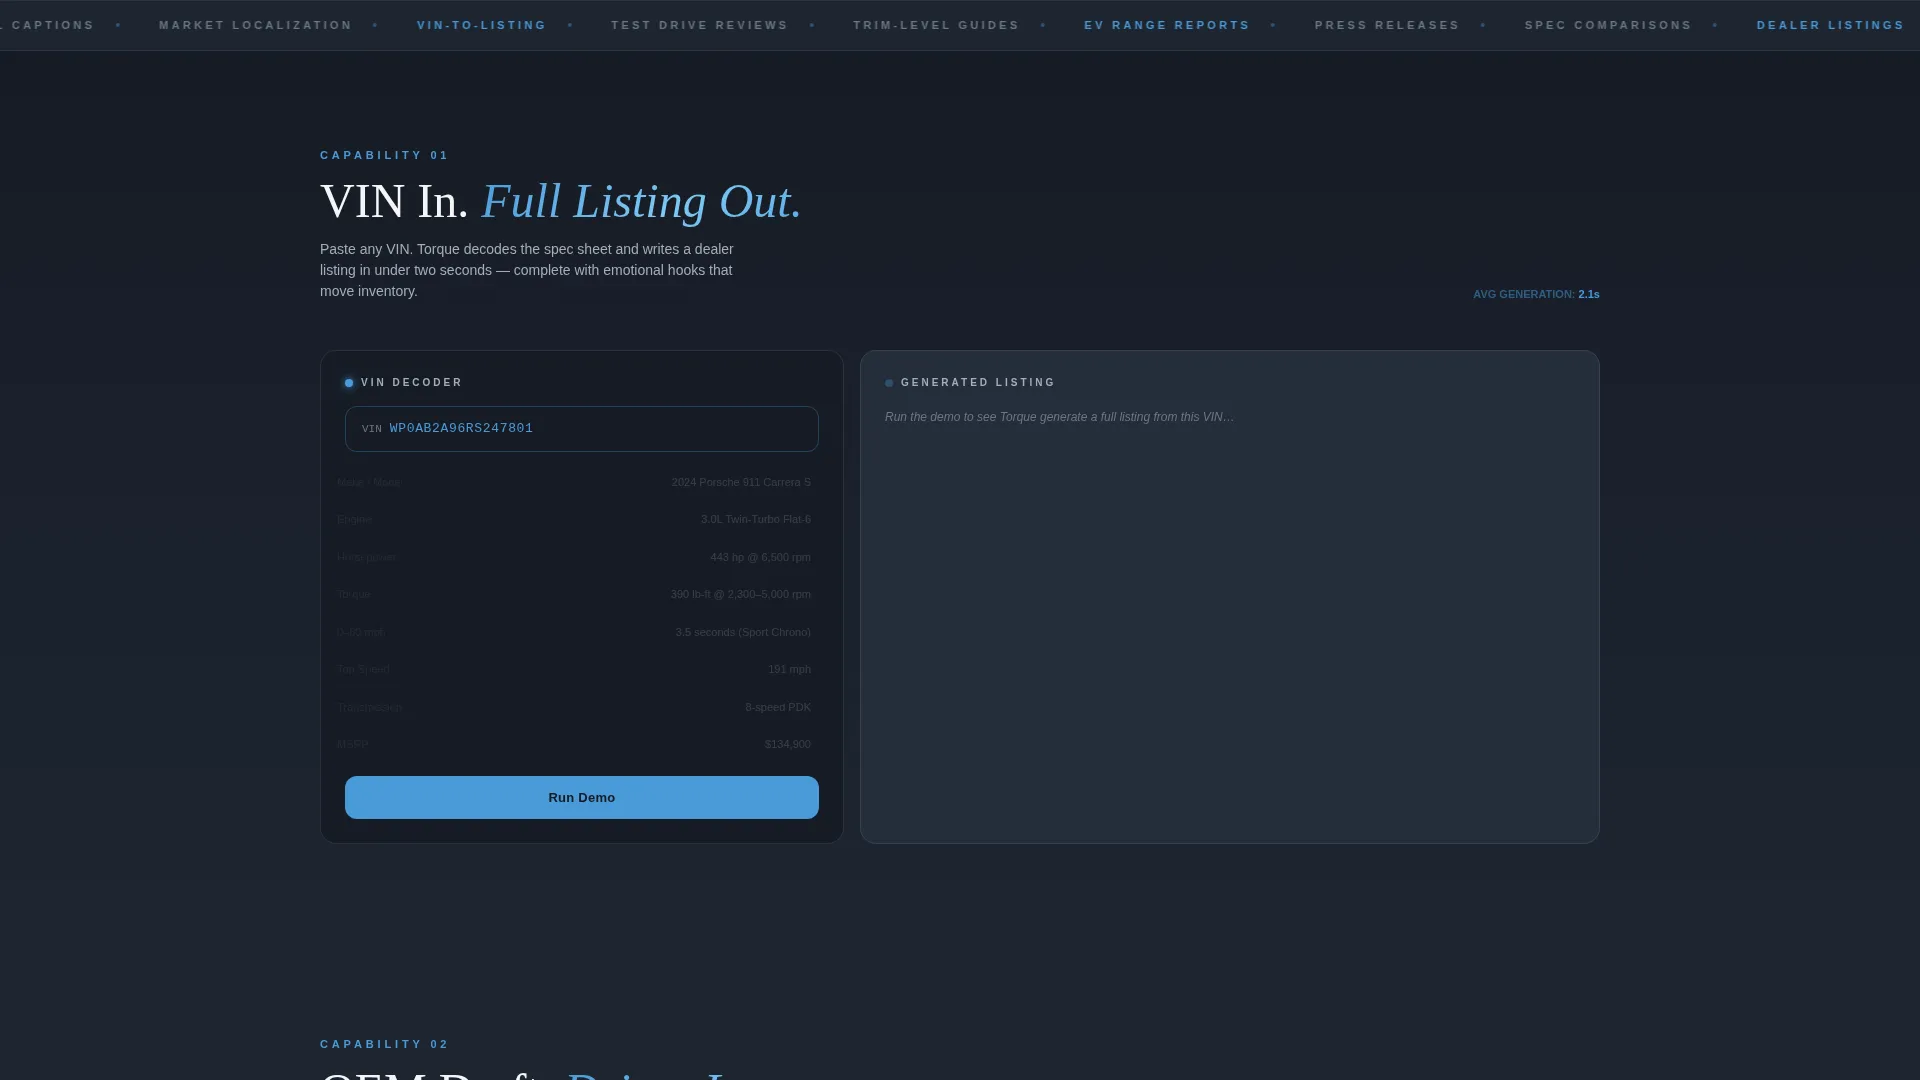Click the Engine row label

pyautogui.click(x=354, y=519)
